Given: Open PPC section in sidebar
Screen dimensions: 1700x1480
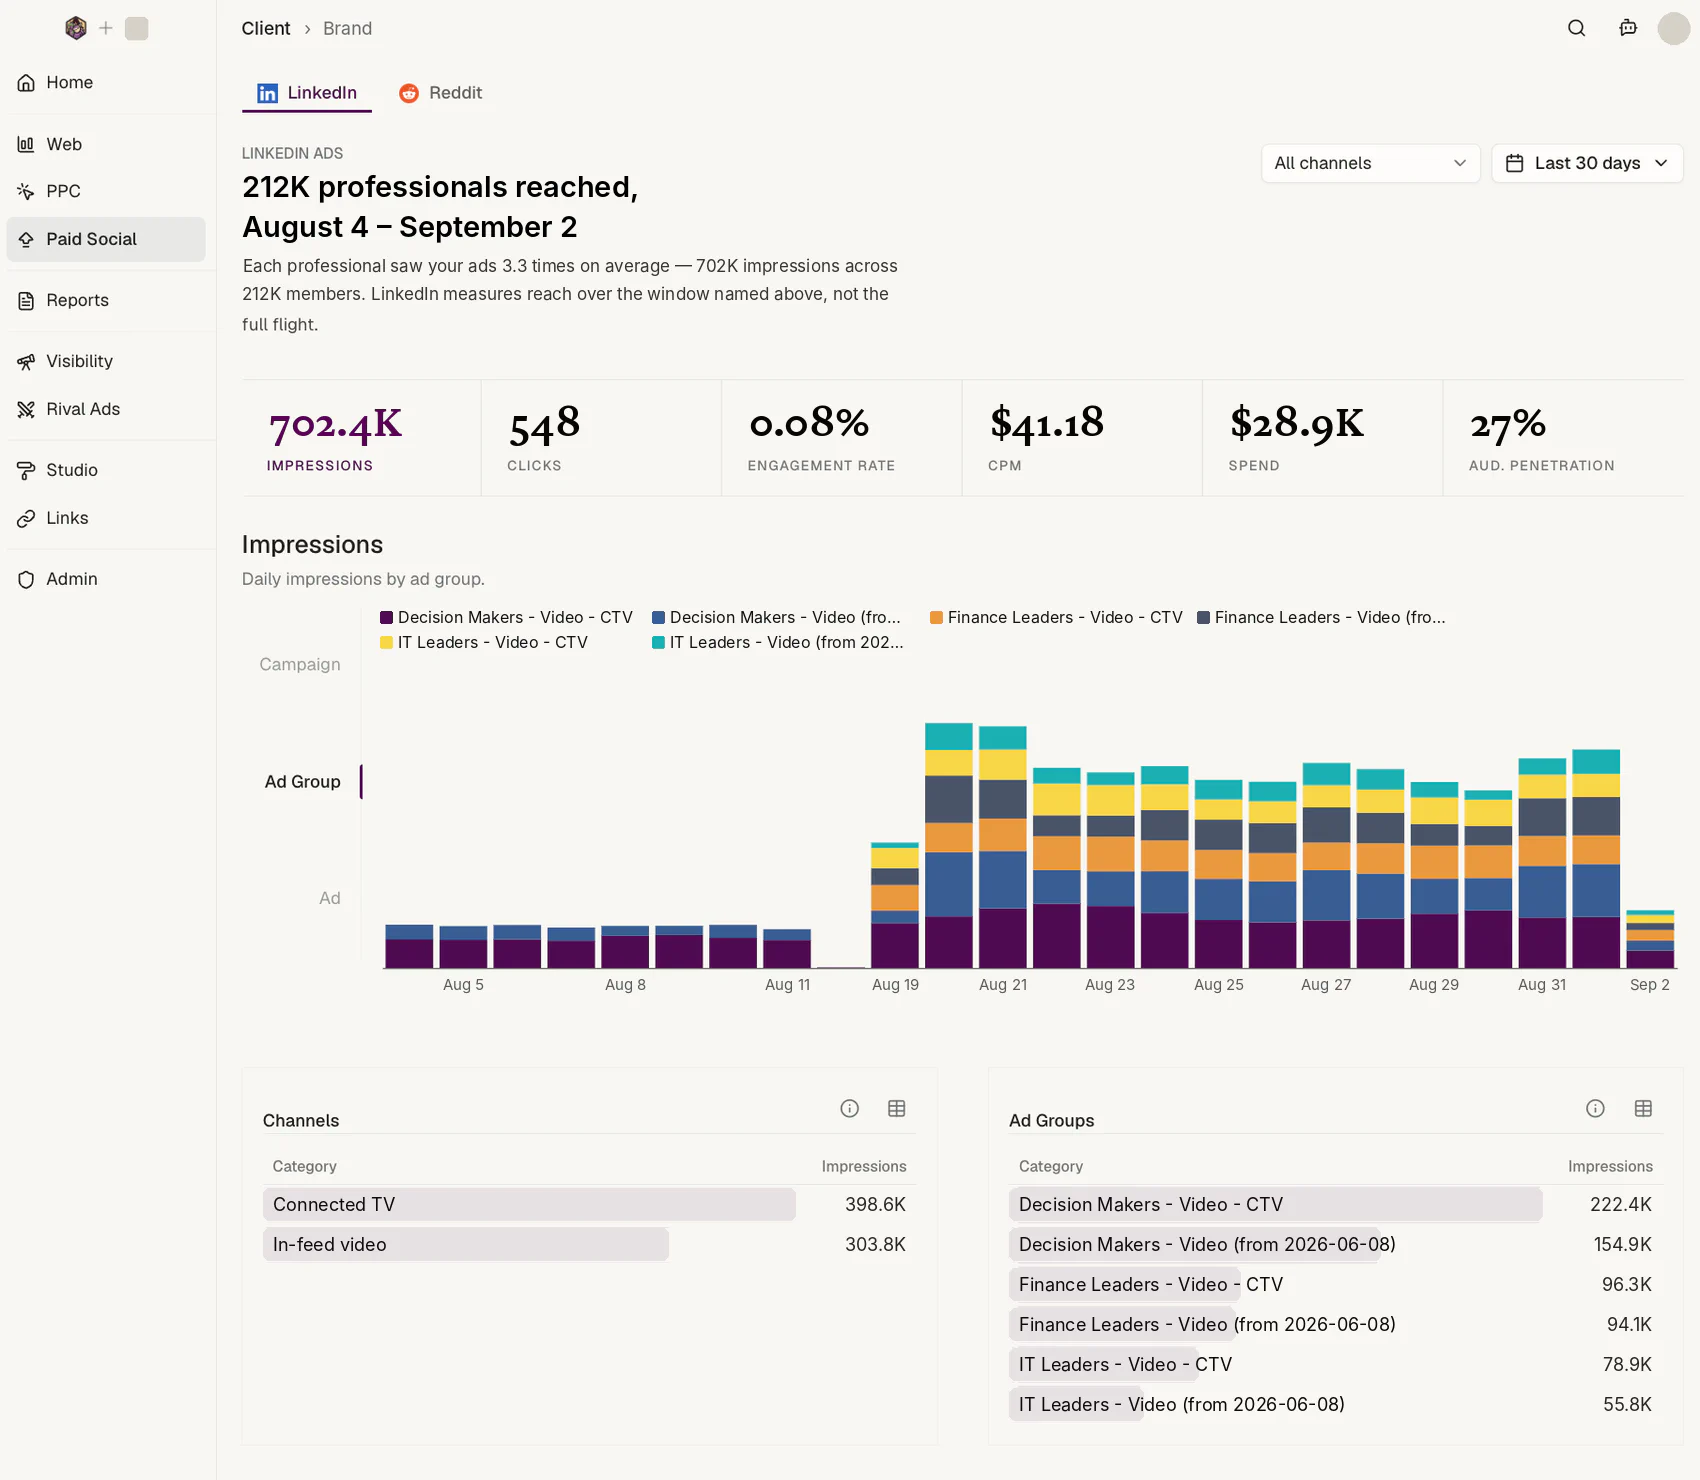Looking at the screenshot, I should coord(106,191).
